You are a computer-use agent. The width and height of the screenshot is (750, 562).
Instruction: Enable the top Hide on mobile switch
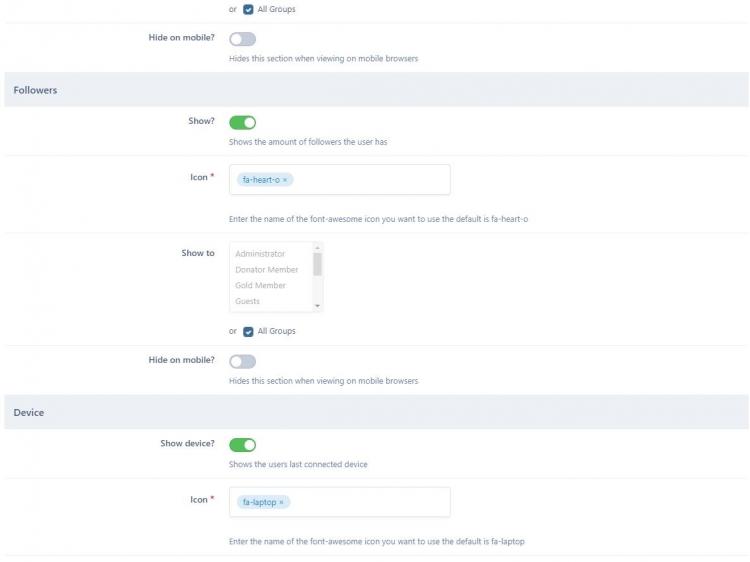pyautogui.click(x=242, y=39)
